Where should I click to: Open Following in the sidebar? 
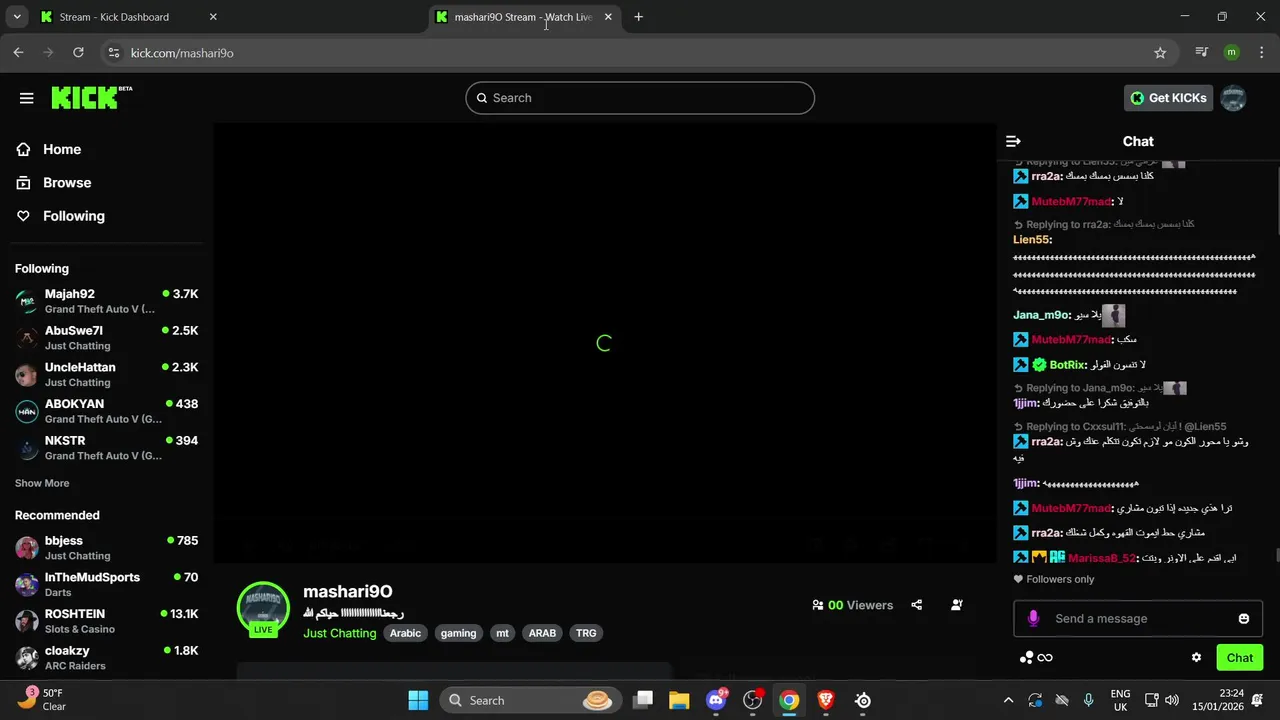[73, 216]
